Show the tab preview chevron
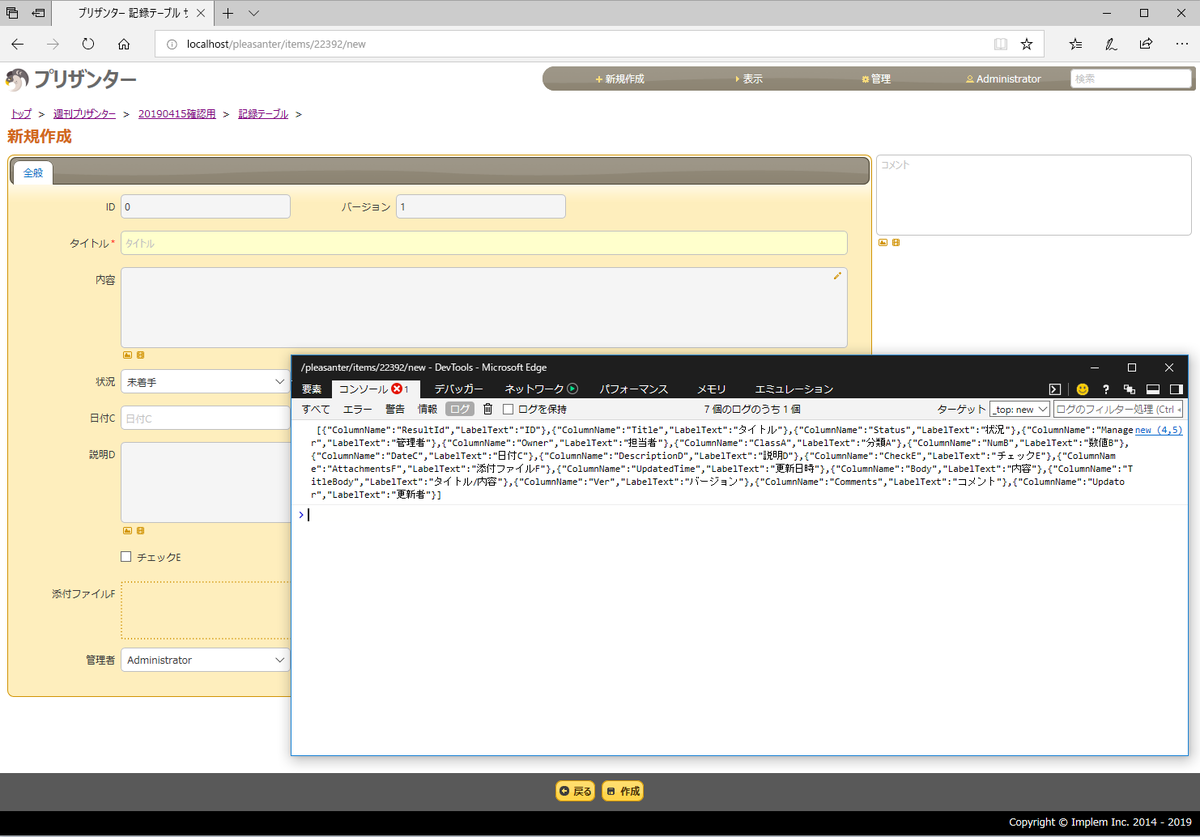 point(253,14)
